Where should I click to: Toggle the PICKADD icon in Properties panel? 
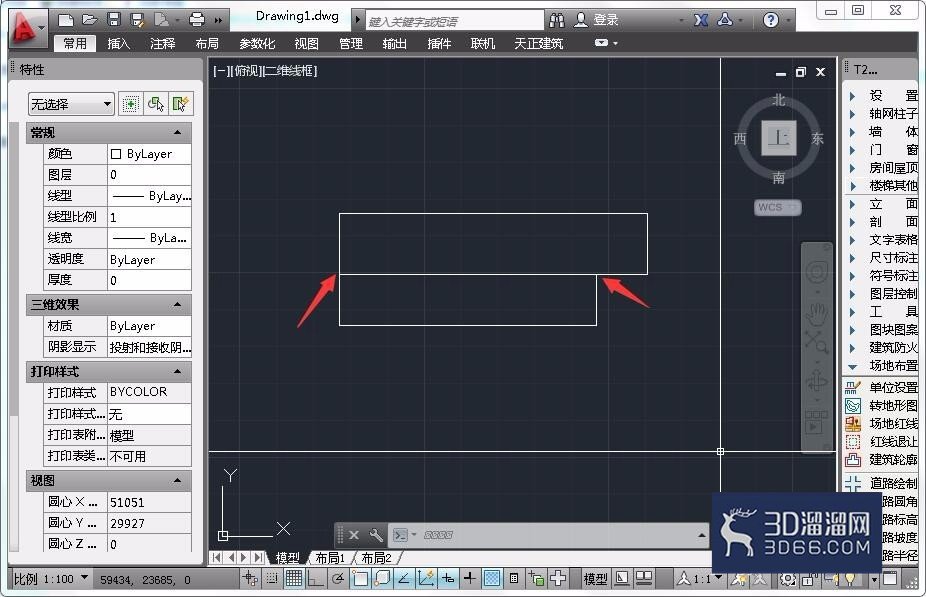(131, 105)
